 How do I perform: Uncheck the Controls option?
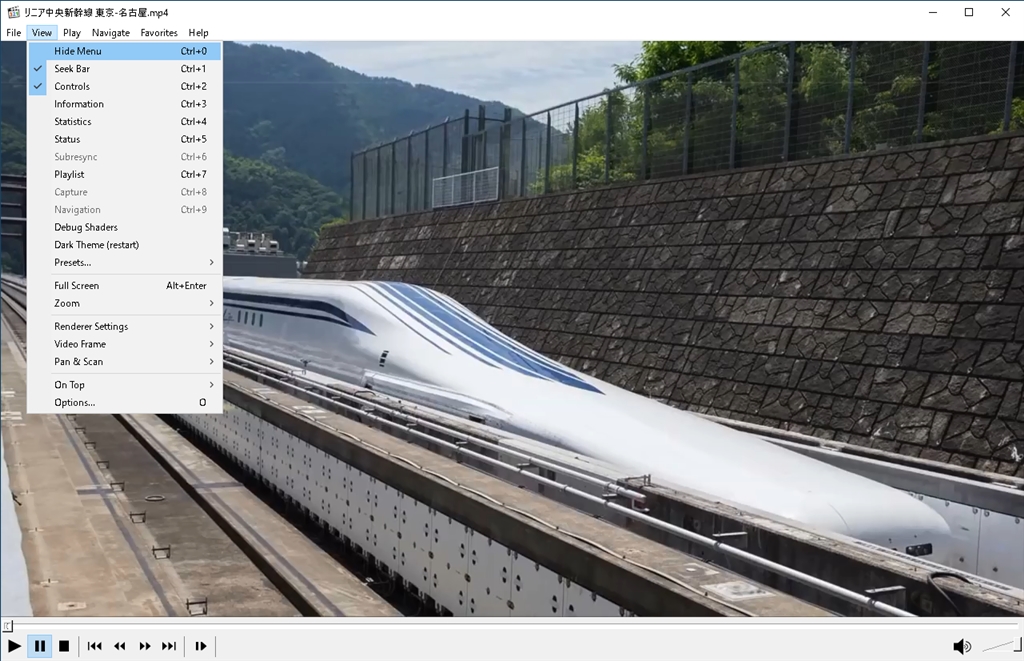[125, 86]
